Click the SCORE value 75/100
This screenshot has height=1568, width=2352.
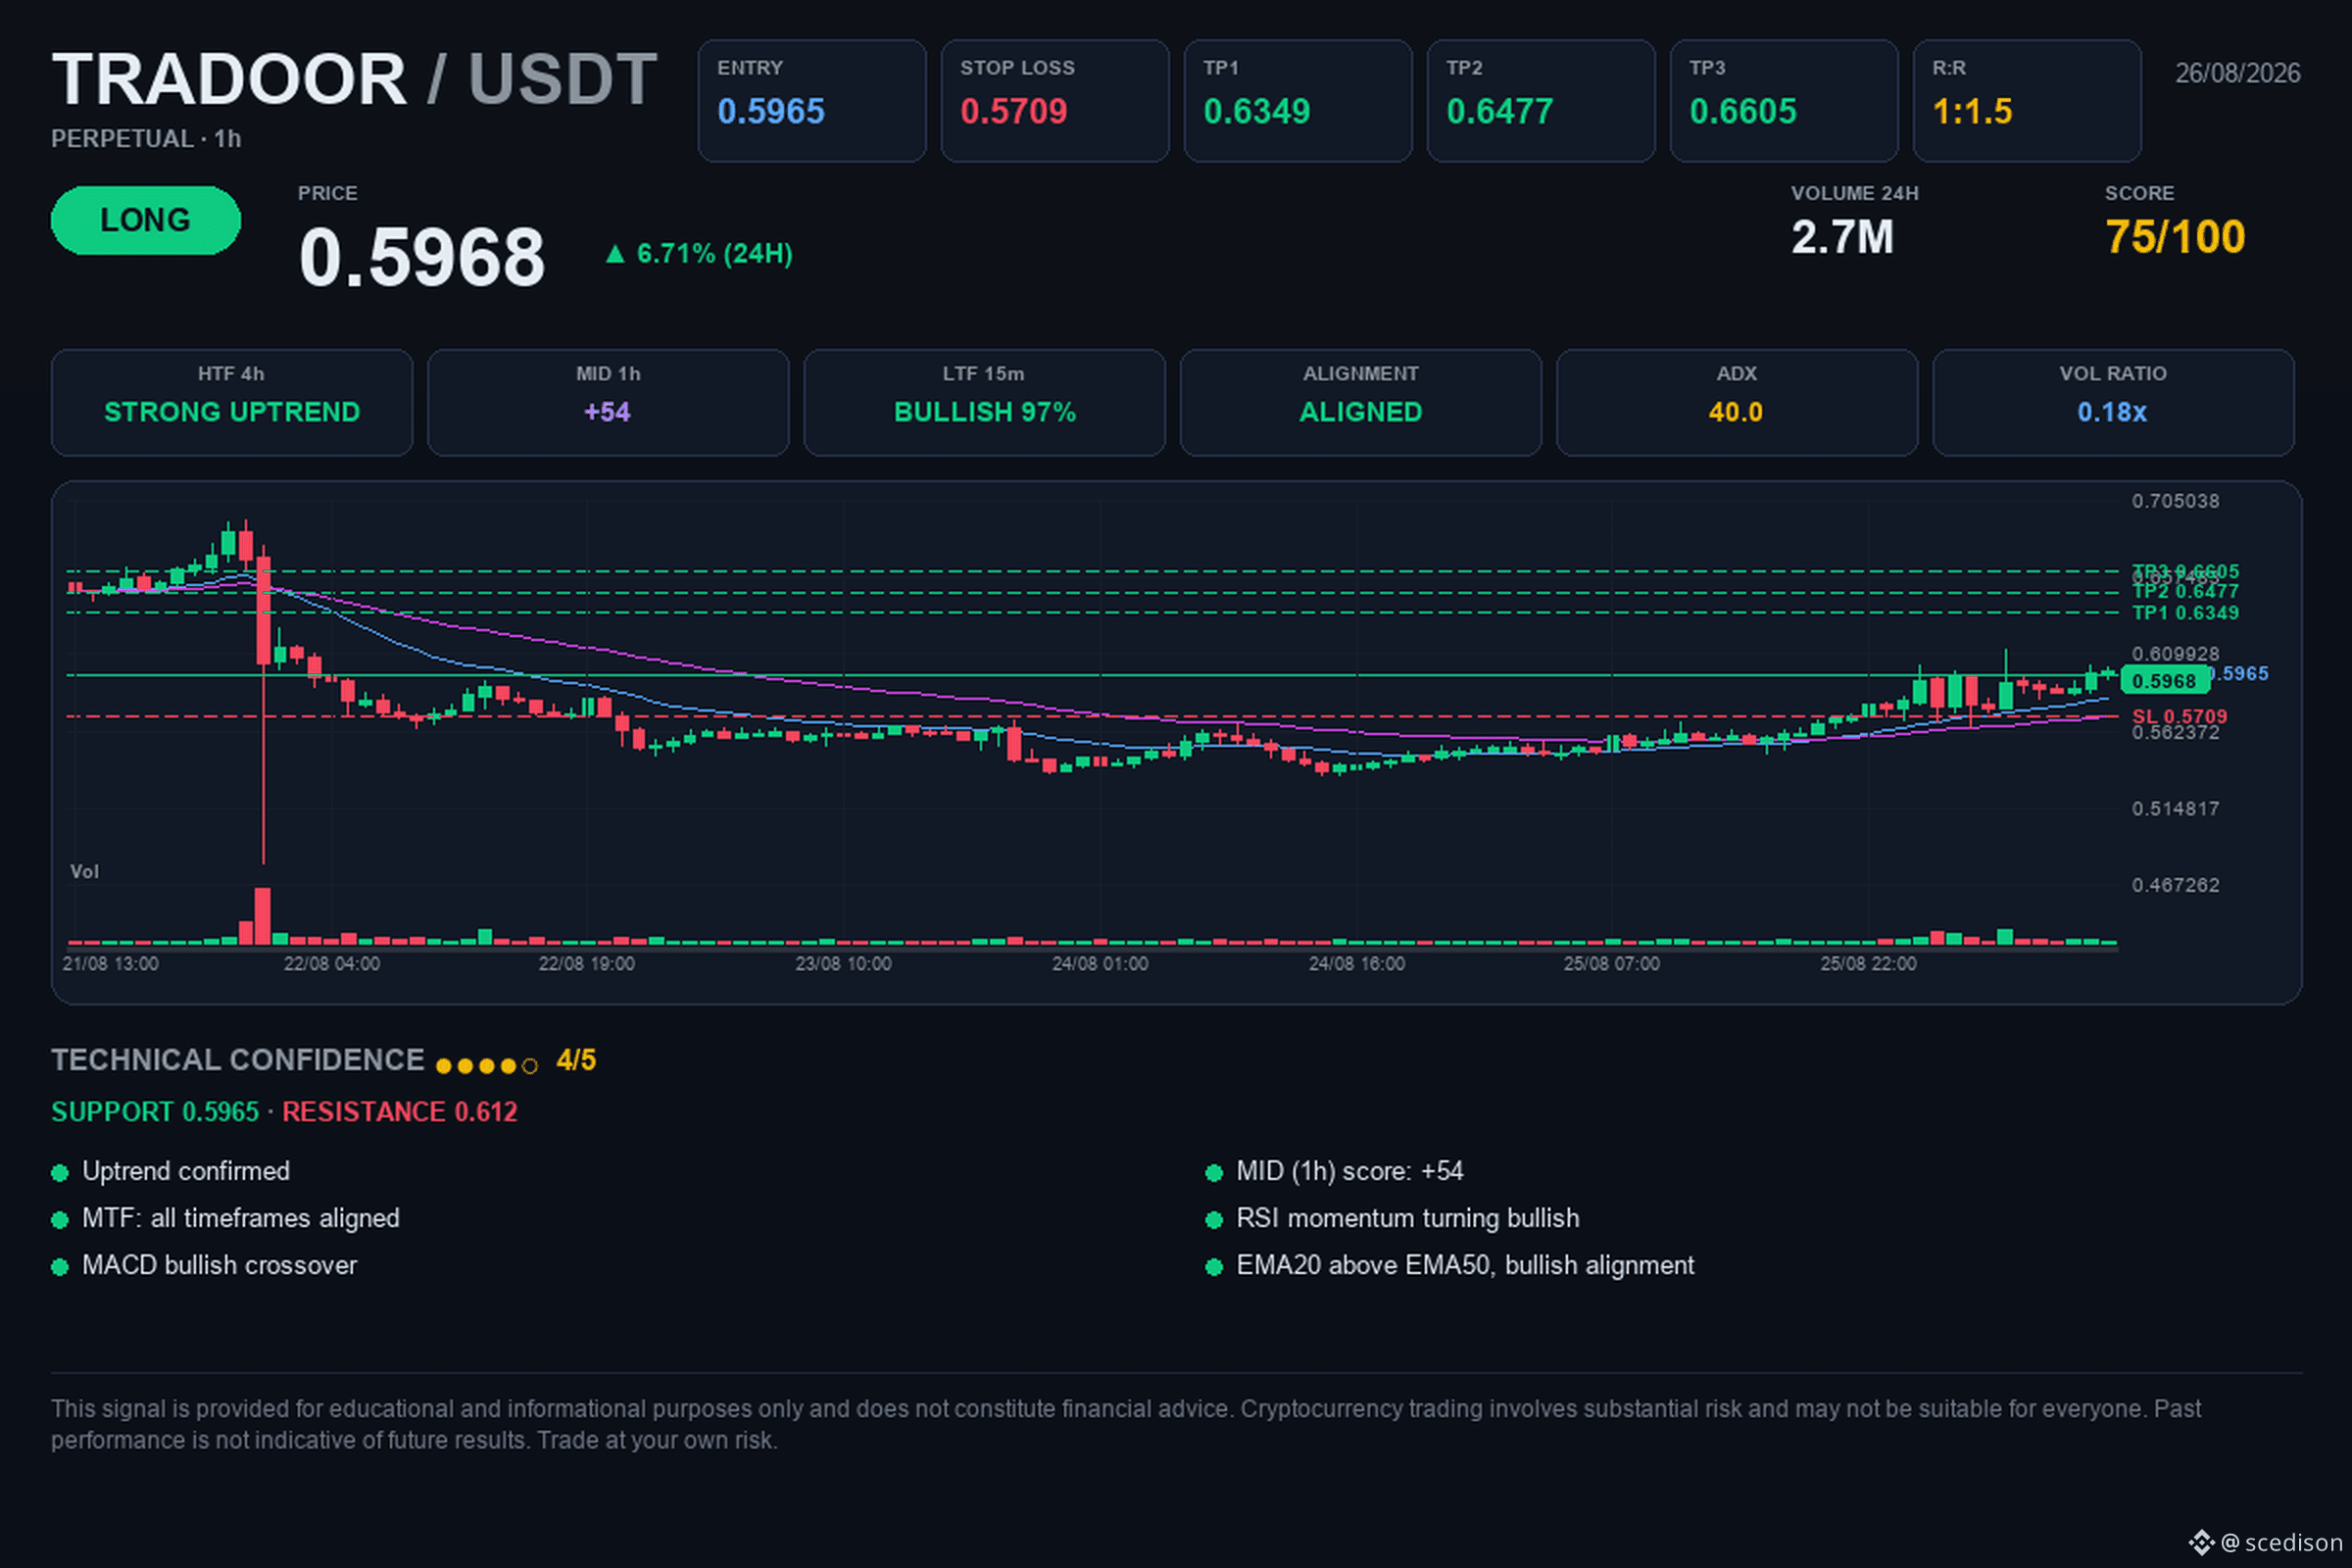coord(2175,238)
